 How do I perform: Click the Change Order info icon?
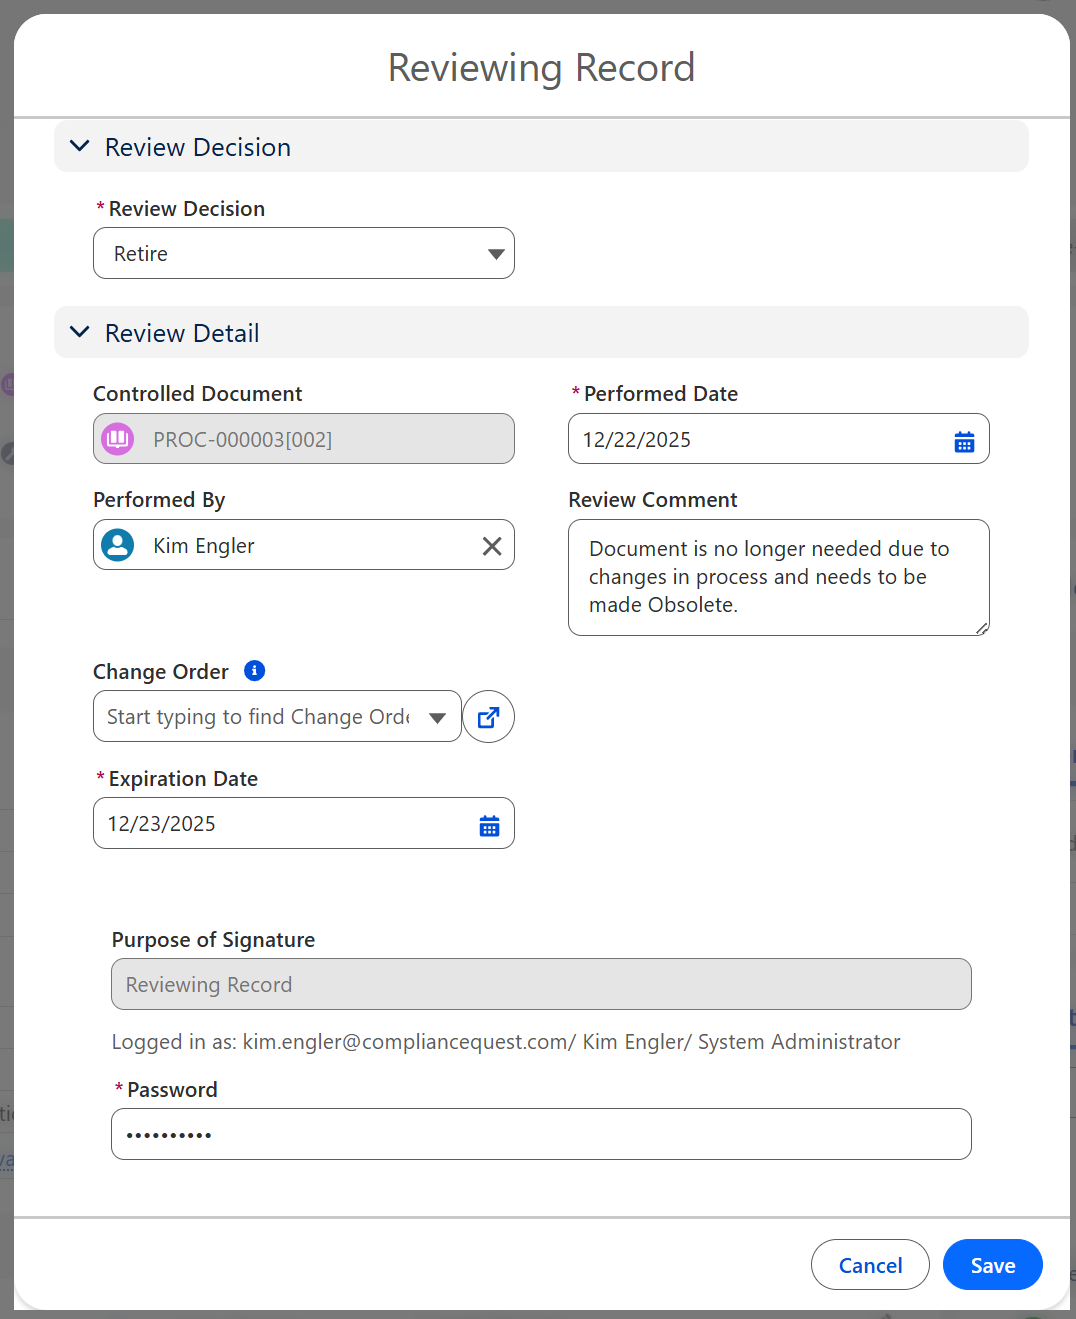[x=255, y=671]
